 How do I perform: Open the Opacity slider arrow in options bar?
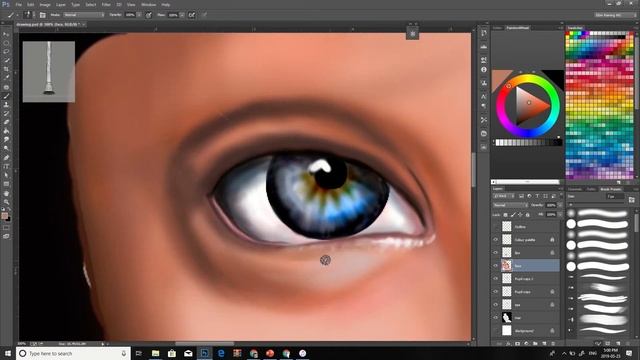coord(139,15)
